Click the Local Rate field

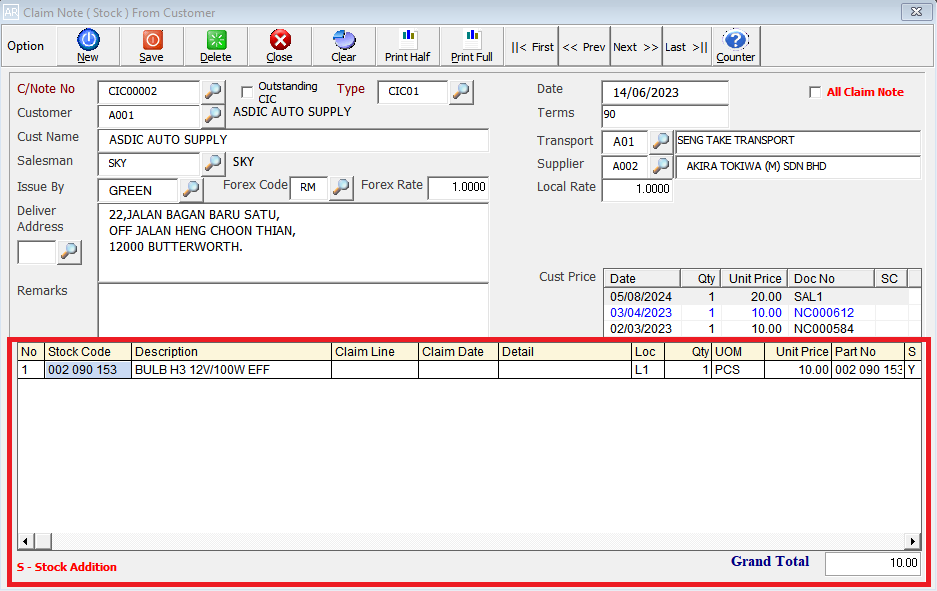[x=637, y=189]
